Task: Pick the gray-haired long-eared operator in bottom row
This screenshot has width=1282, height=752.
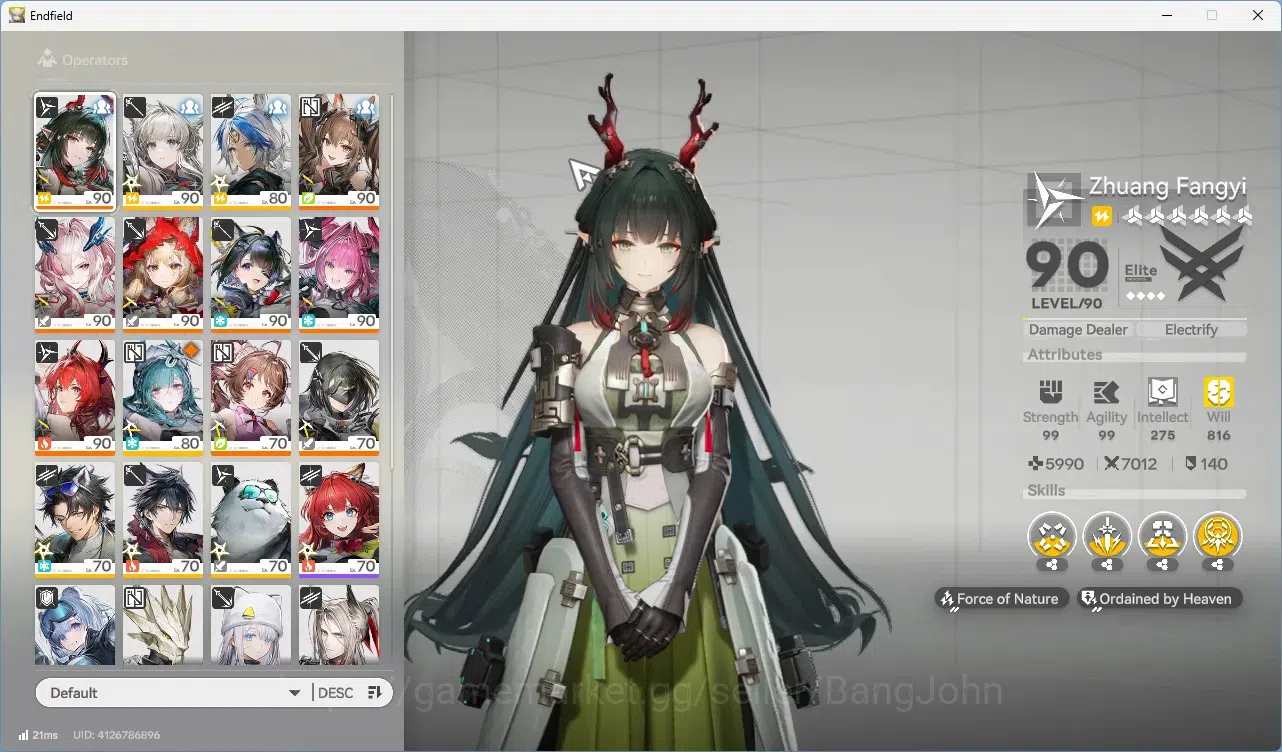Action: [339, 625]
